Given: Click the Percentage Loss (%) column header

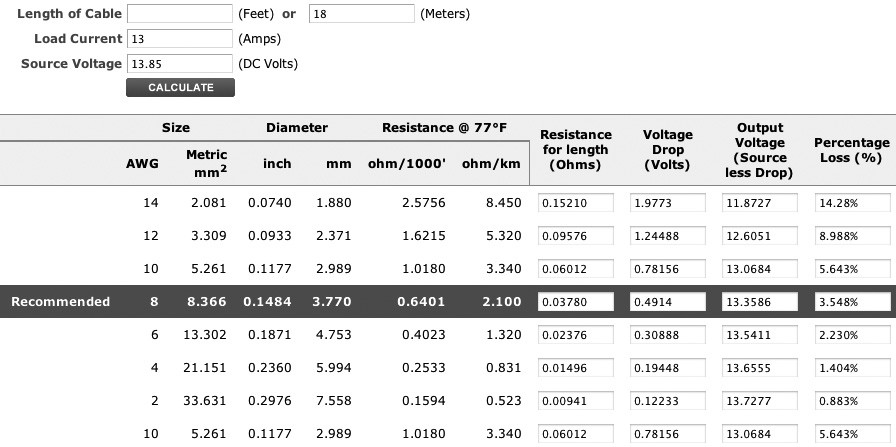Looking at the screenshot, I should click(851, 150).
